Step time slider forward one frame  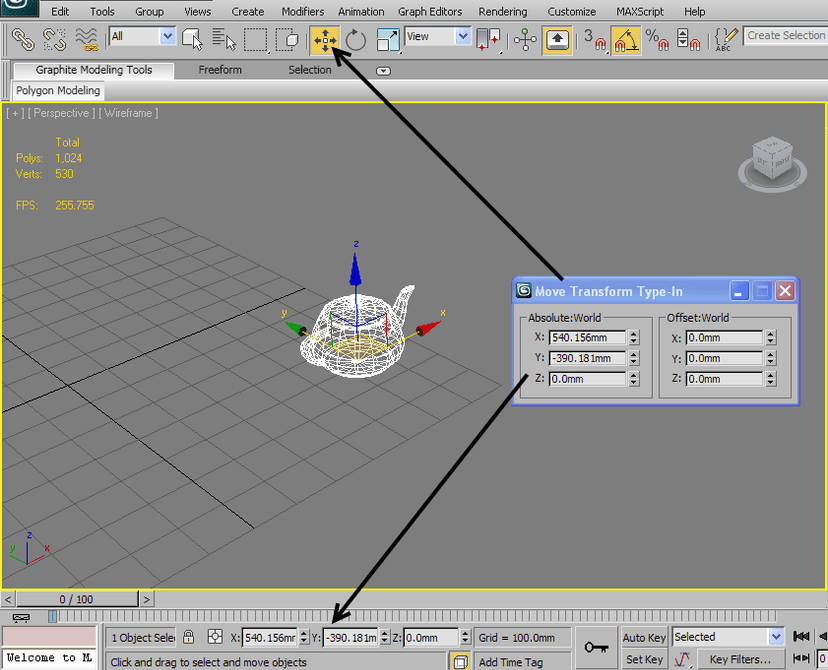tap(147, 599)
